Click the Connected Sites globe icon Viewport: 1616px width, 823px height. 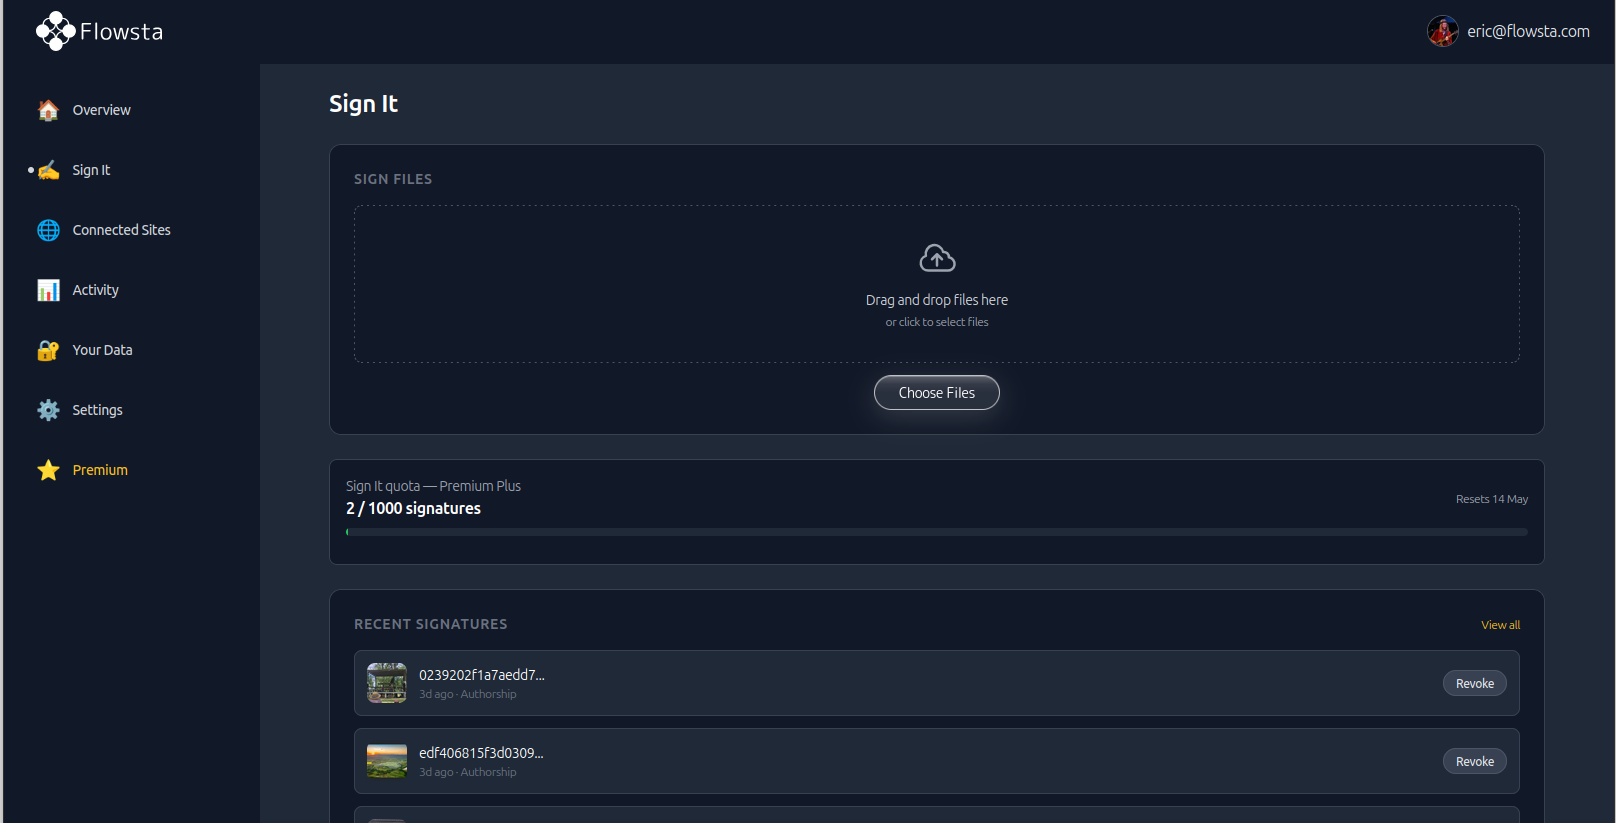coord(48,230)
